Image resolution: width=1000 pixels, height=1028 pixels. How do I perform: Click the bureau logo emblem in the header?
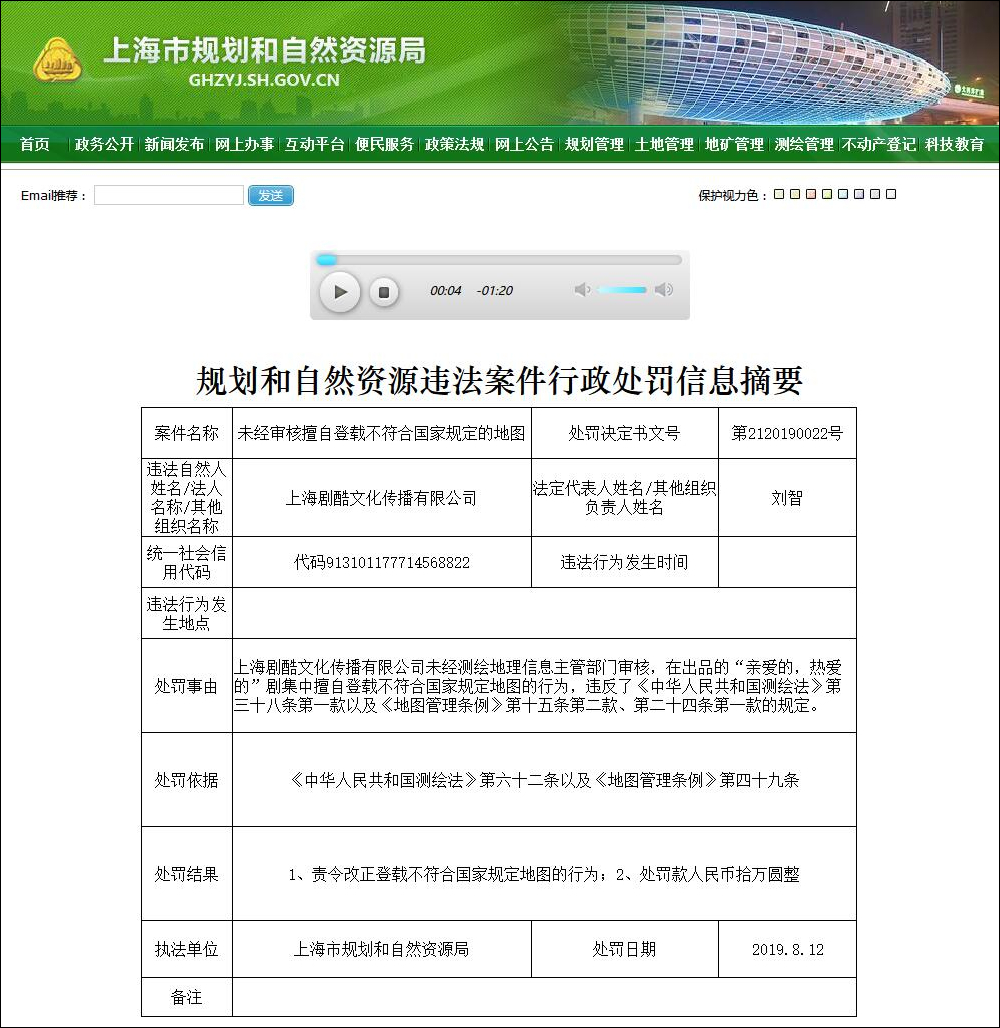point(57,60)
